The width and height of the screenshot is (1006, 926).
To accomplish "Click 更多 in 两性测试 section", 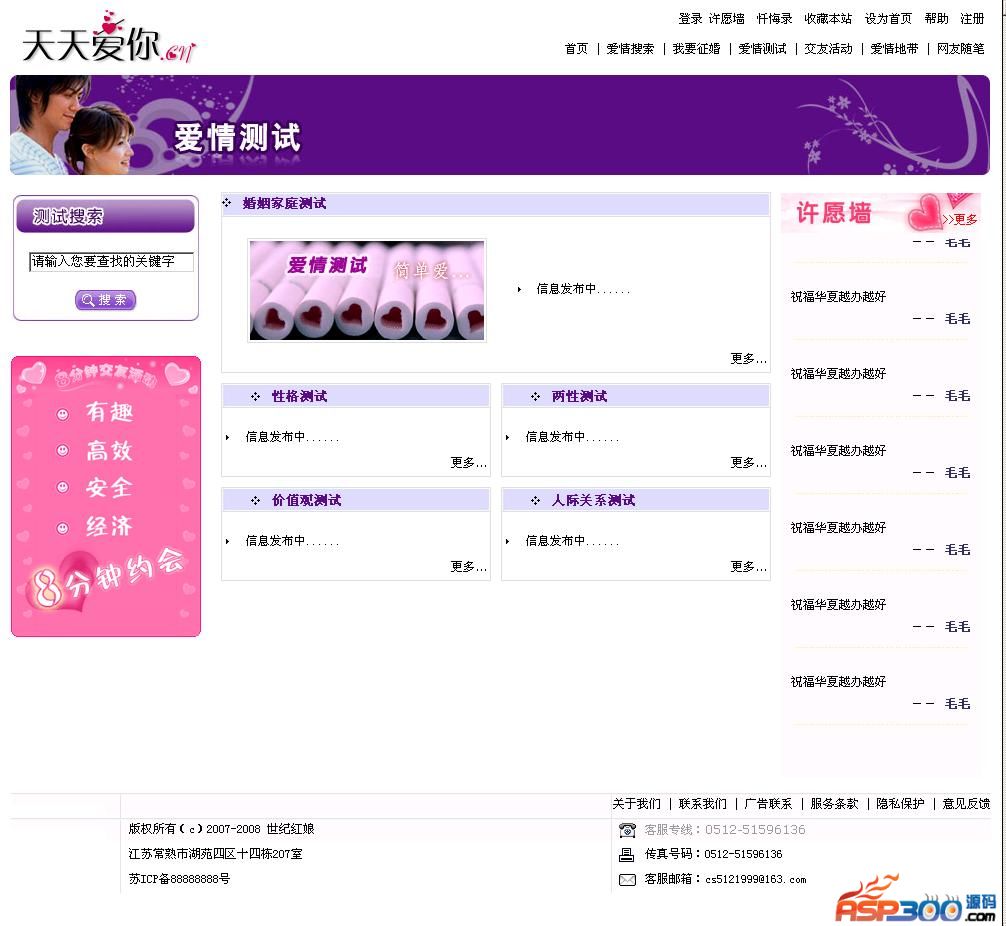I will click(x=748, y=463).
